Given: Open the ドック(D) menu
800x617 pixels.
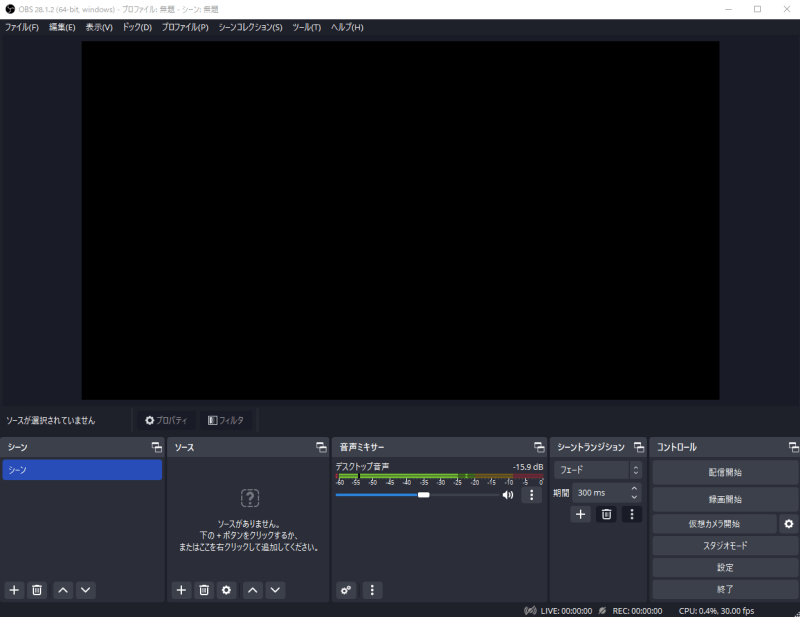Looking at the screenshot, I should point(137,27).
